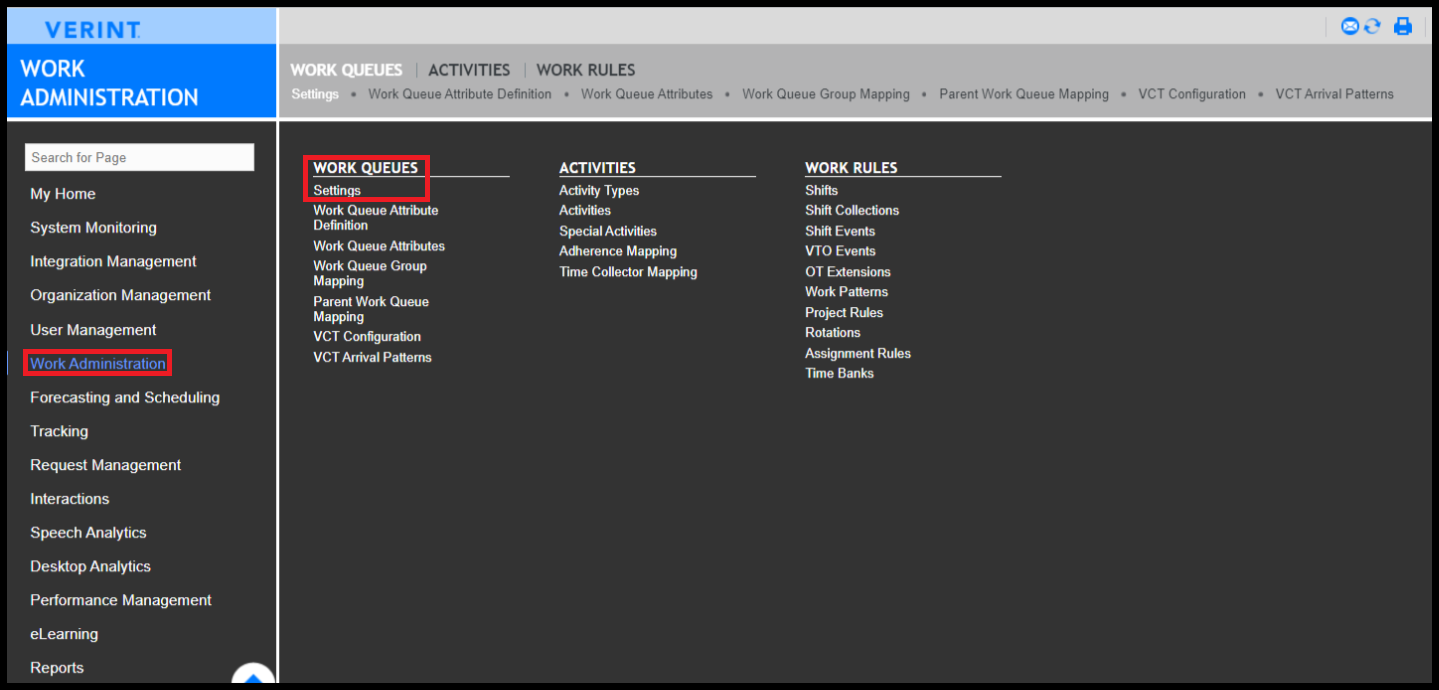The image size is (1439, 690).
Task: Open Forecasting and Scheduling in sidebar
Action: pos(125,397)
